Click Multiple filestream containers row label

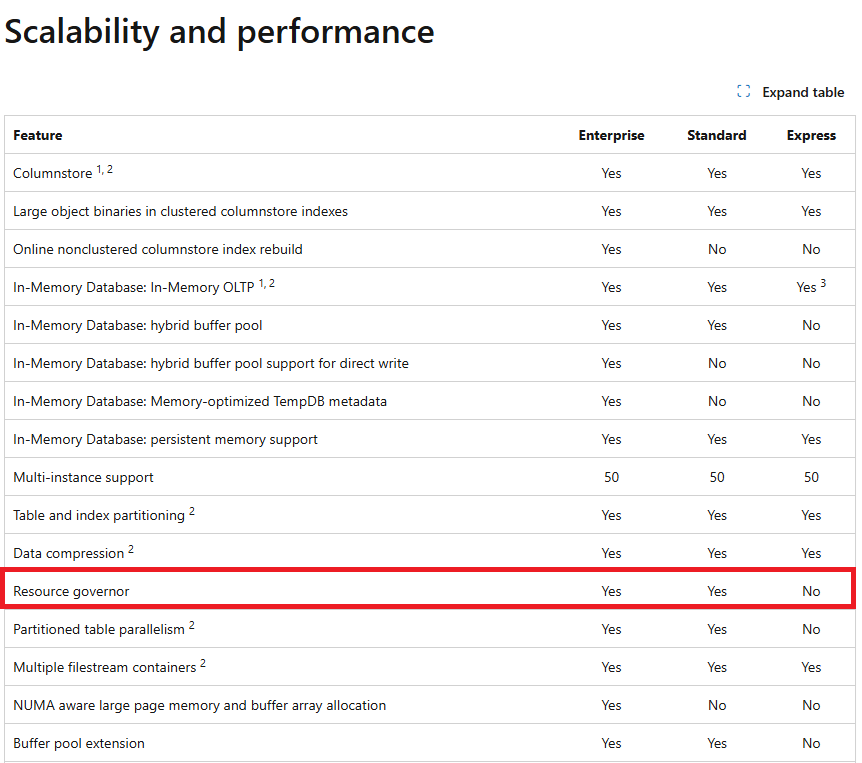[104, 667]
